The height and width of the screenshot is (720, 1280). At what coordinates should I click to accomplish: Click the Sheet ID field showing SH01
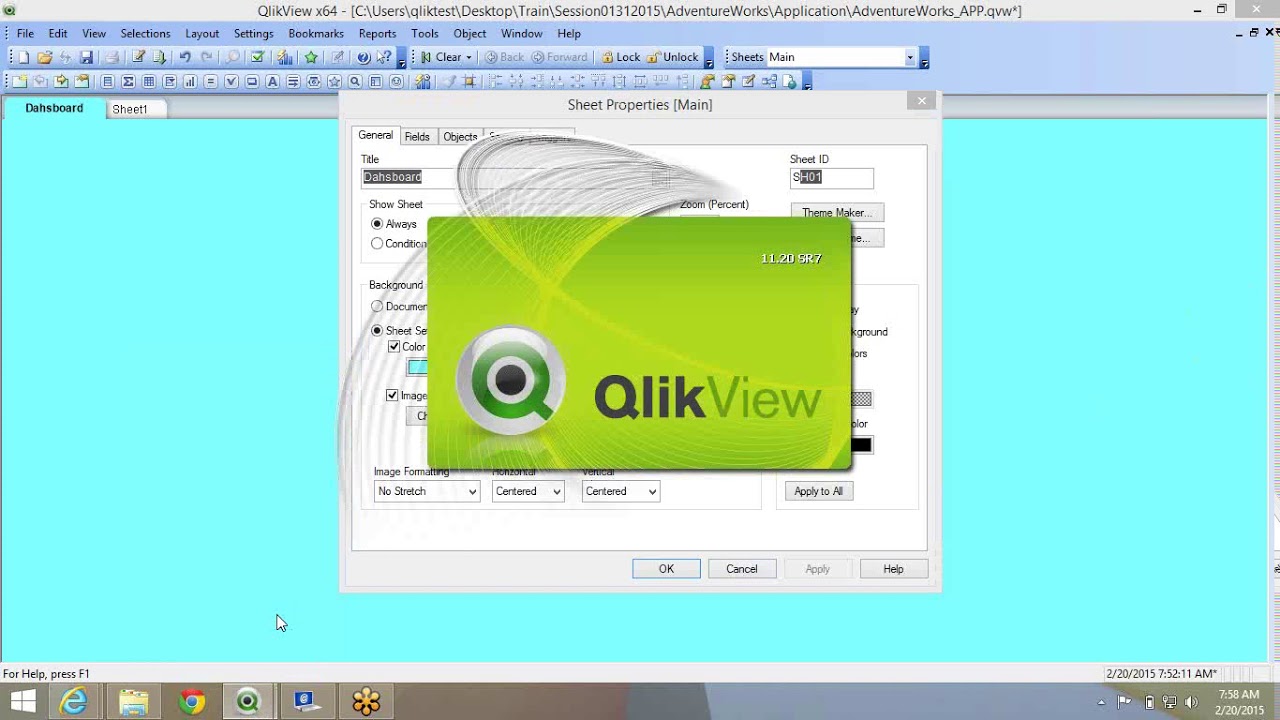click(832, 178)
